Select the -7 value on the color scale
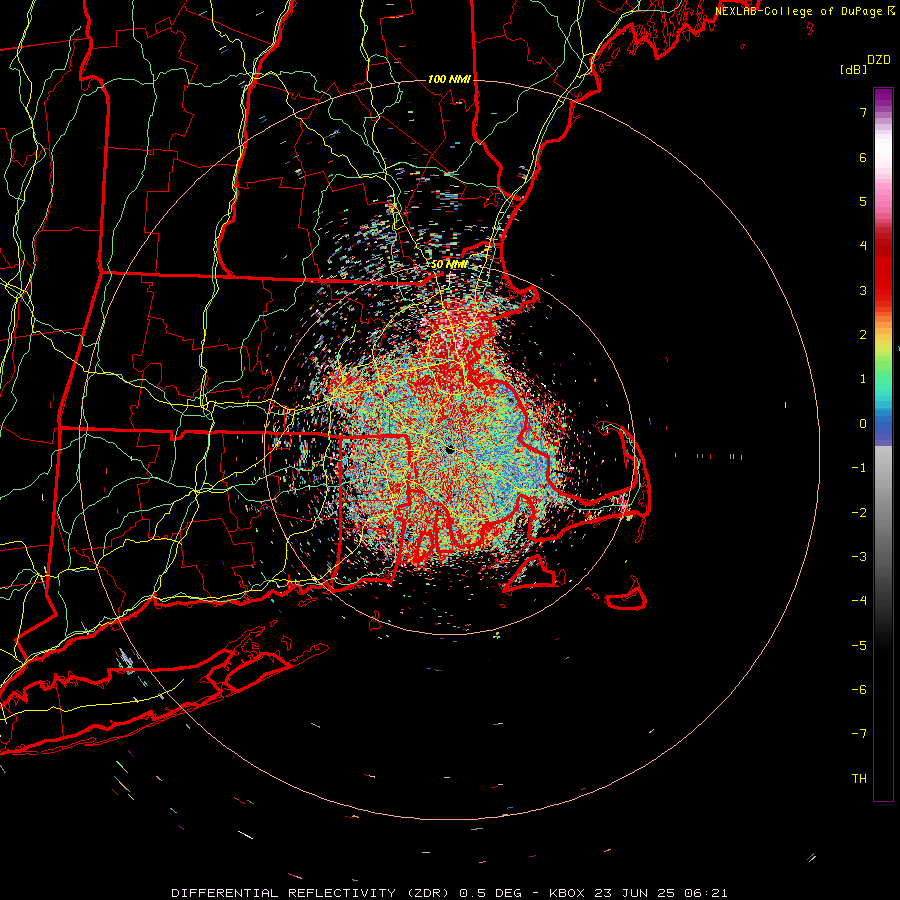 click(x=859, y=734)
